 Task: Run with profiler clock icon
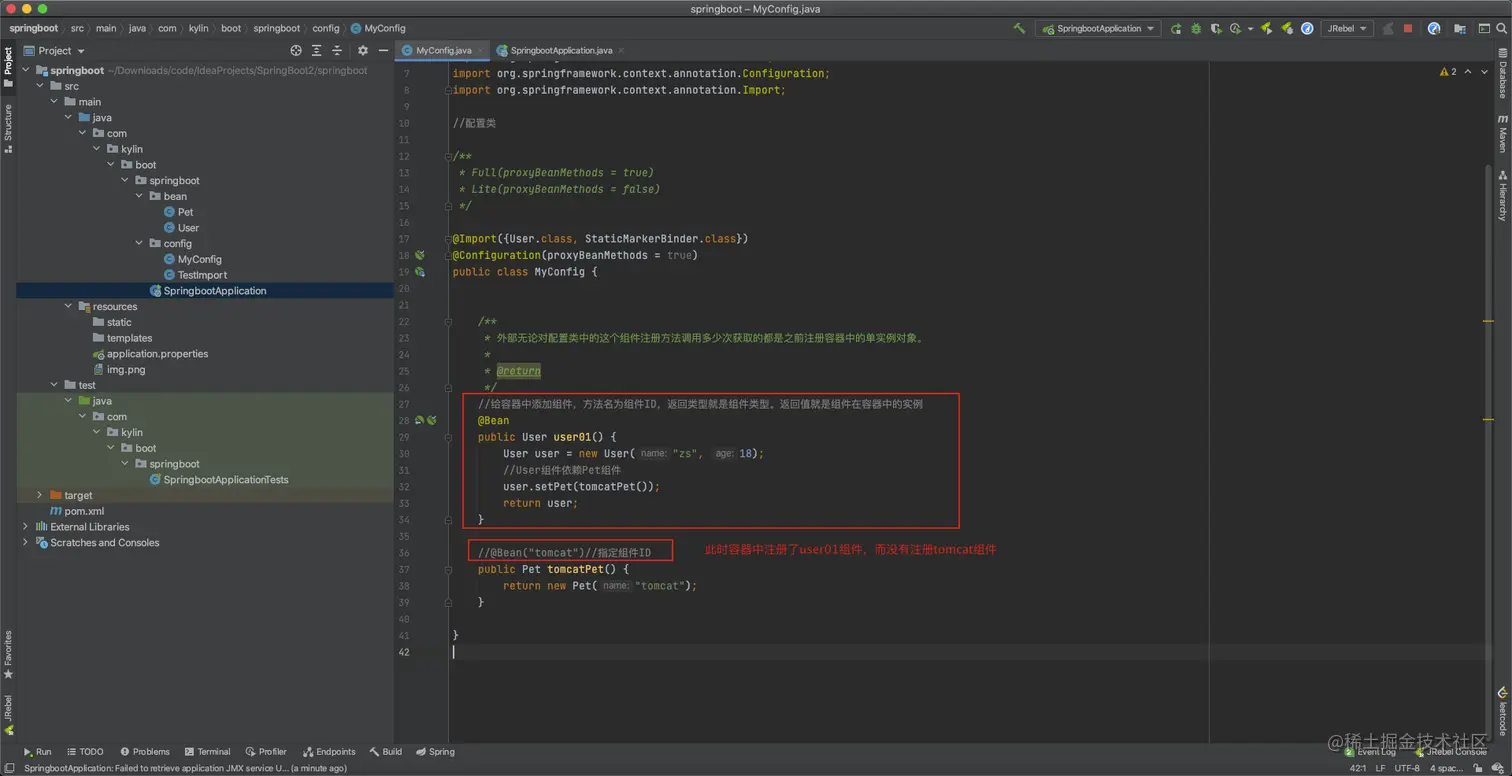tap(1236, 28)
